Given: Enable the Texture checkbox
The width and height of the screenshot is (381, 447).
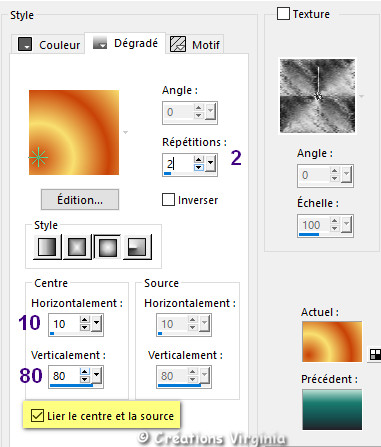Looking at the screenshot, I should click(283, 14).
